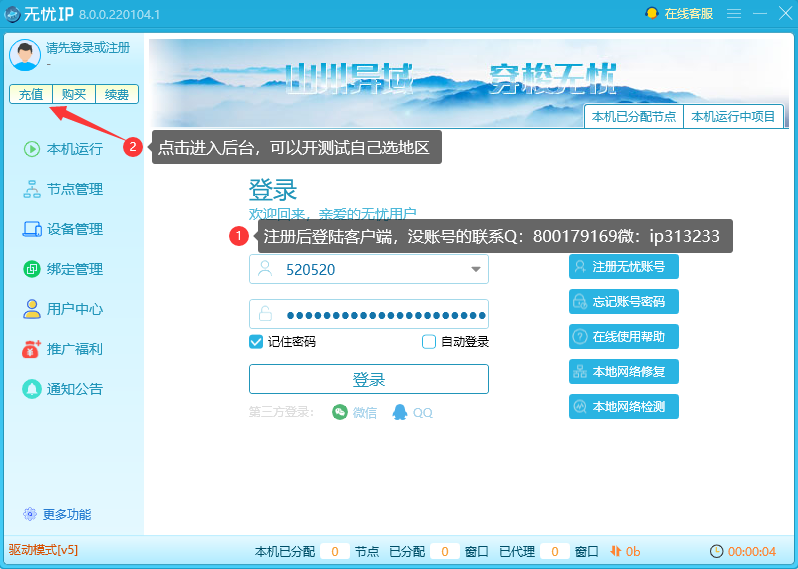Screen dimensions: 798x569
Task: Minimize the 无忧IP window
Action: pyautogui.click(x=760, y=14)
